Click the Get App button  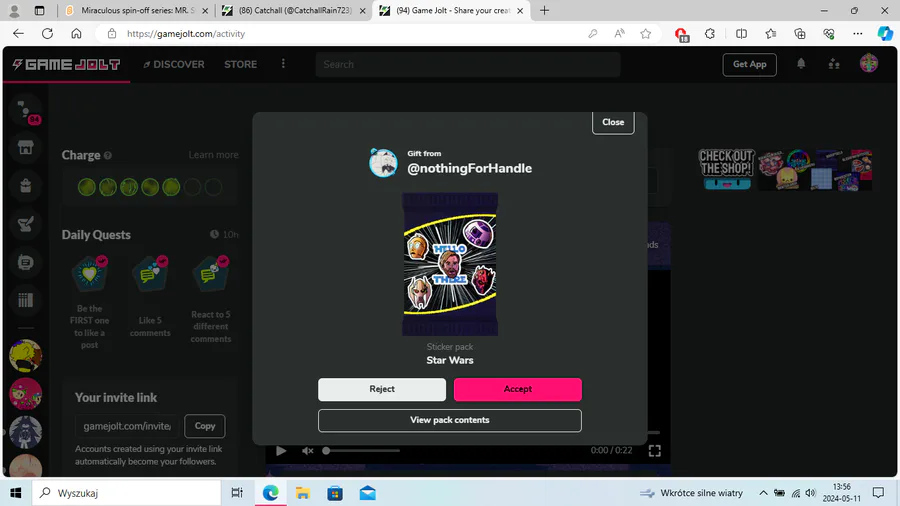tap(749, 64)
